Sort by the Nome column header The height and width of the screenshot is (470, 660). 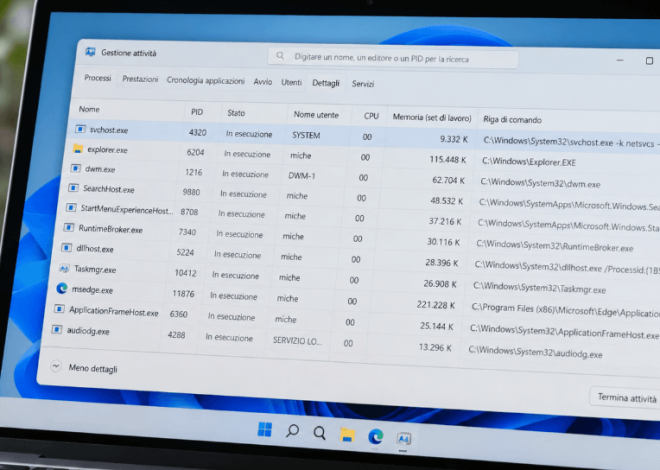pos(89,109)
